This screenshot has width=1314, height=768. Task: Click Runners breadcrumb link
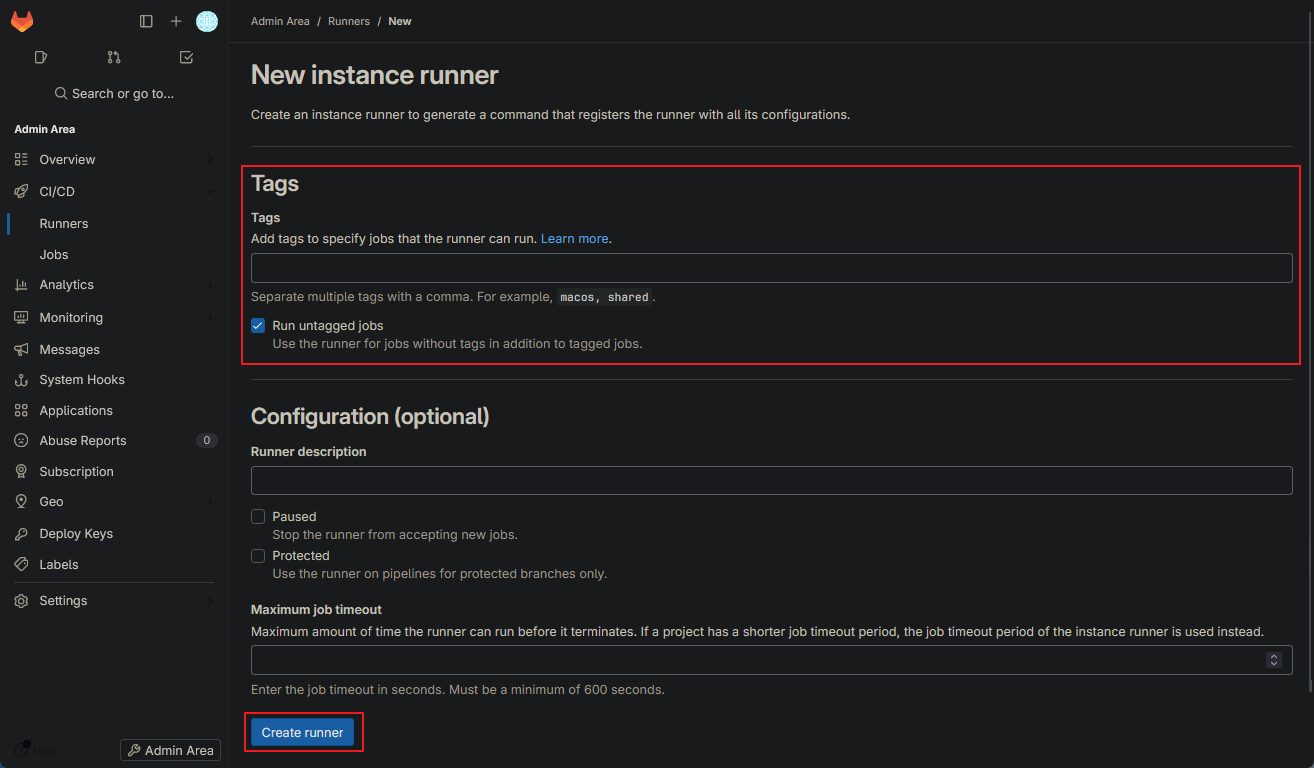[x=349, y=21]
